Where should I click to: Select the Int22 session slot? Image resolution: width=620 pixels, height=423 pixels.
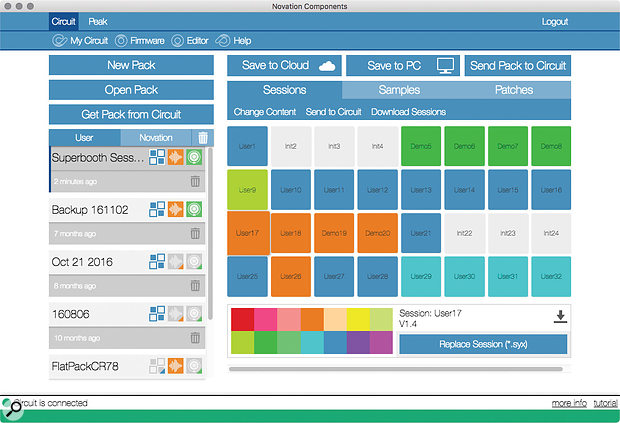click(x=464, y=233)
